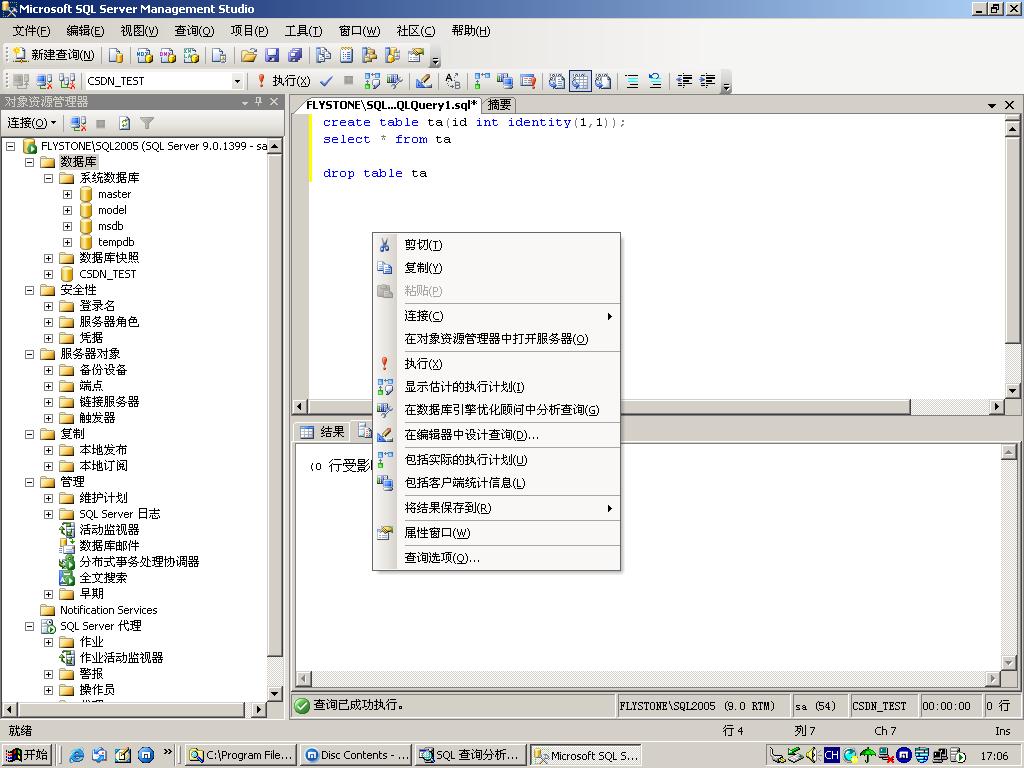Select 复制(Y) from the context menu
The height and width of the screenshot is (768, 1024).
tap(423, 268)
